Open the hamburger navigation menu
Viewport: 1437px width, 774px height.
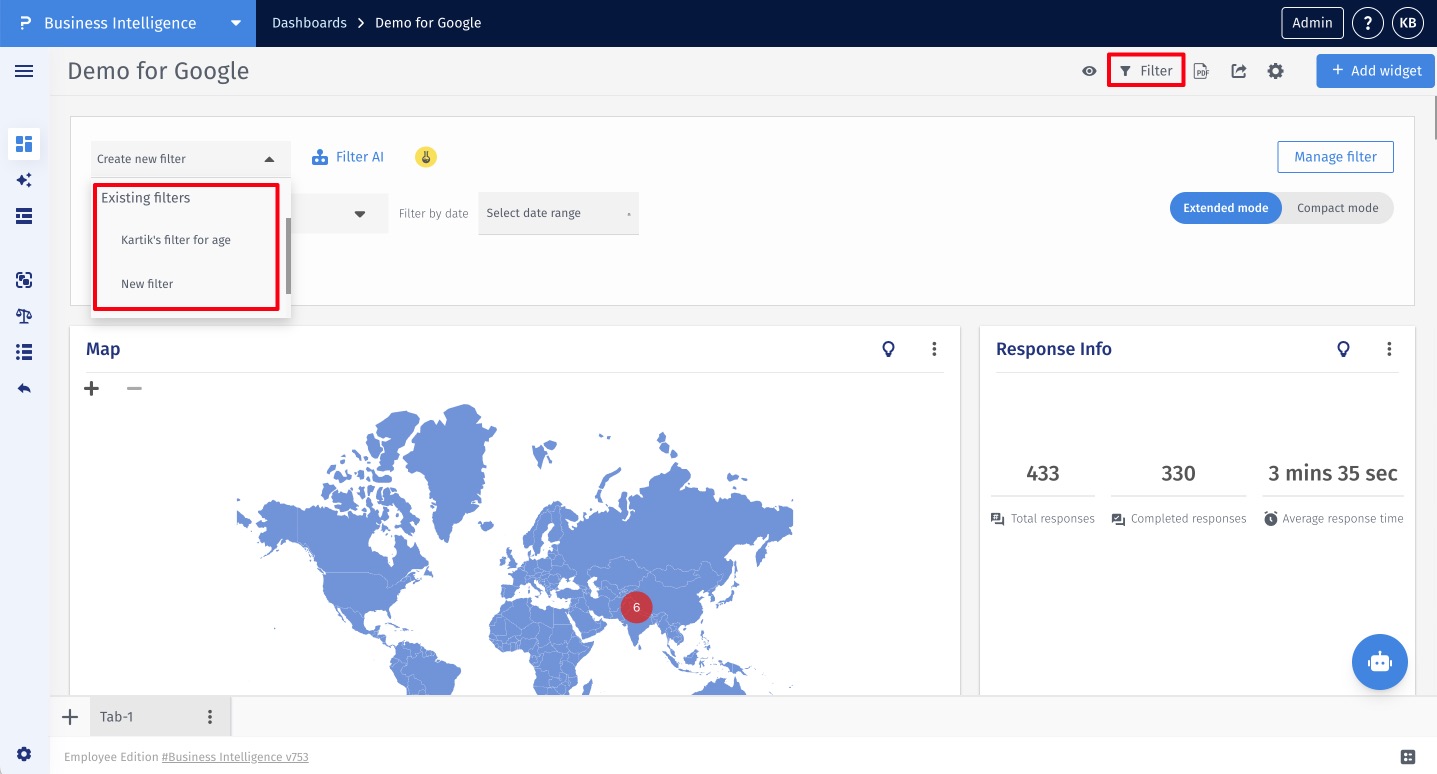pos(24,71)
